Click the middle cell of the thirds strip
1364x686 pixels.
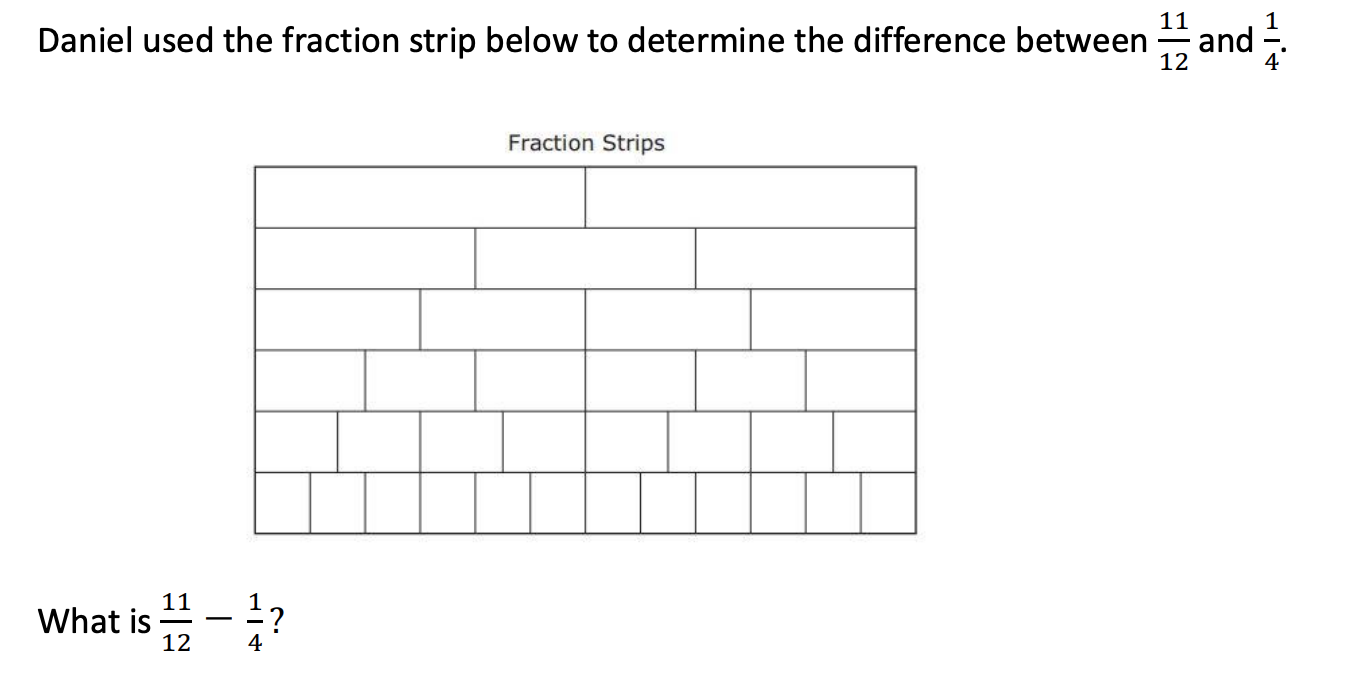pos(585,258)
